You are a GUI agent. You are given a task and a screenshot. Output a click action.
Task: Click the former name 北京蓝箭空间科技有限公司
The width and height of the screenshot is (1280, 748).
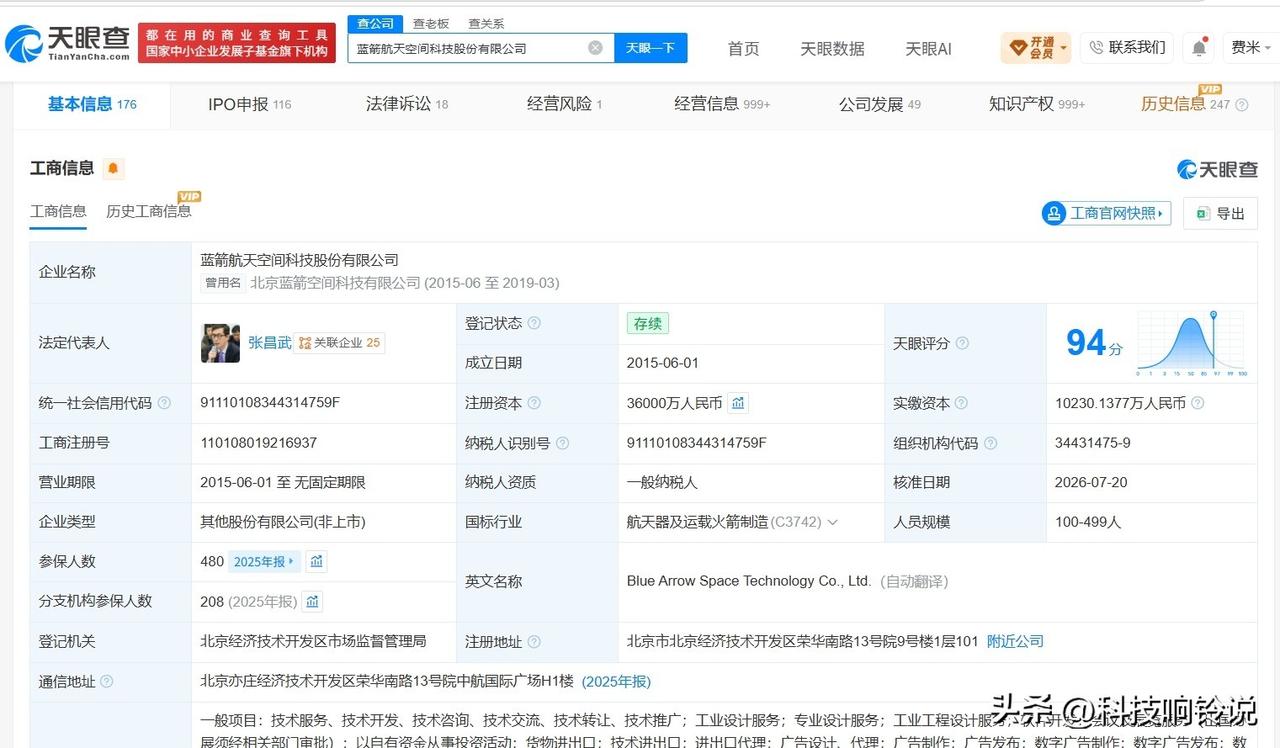click(x=335, y=283)
